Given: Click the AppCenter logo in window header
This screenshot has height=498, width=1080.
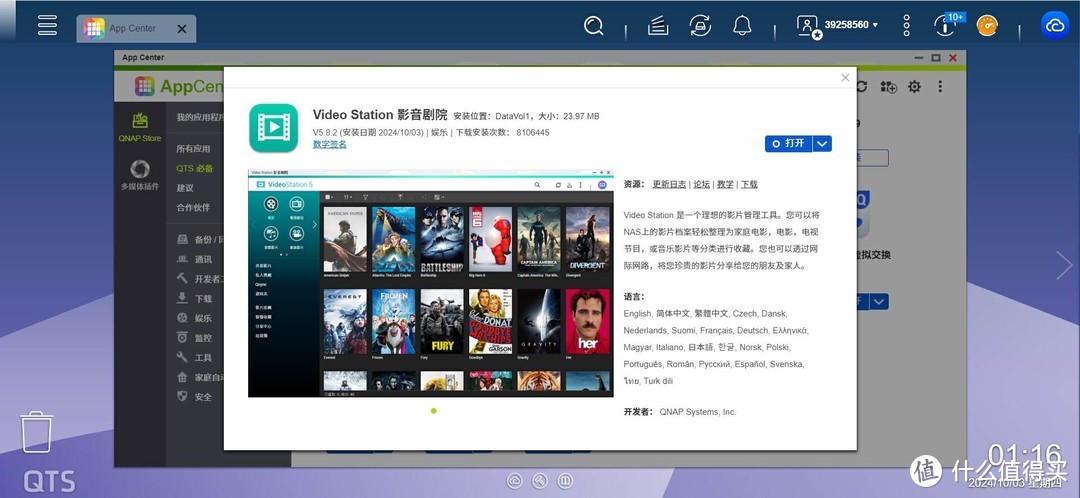Looking at the screenshot, I should [x=178, y=86].
